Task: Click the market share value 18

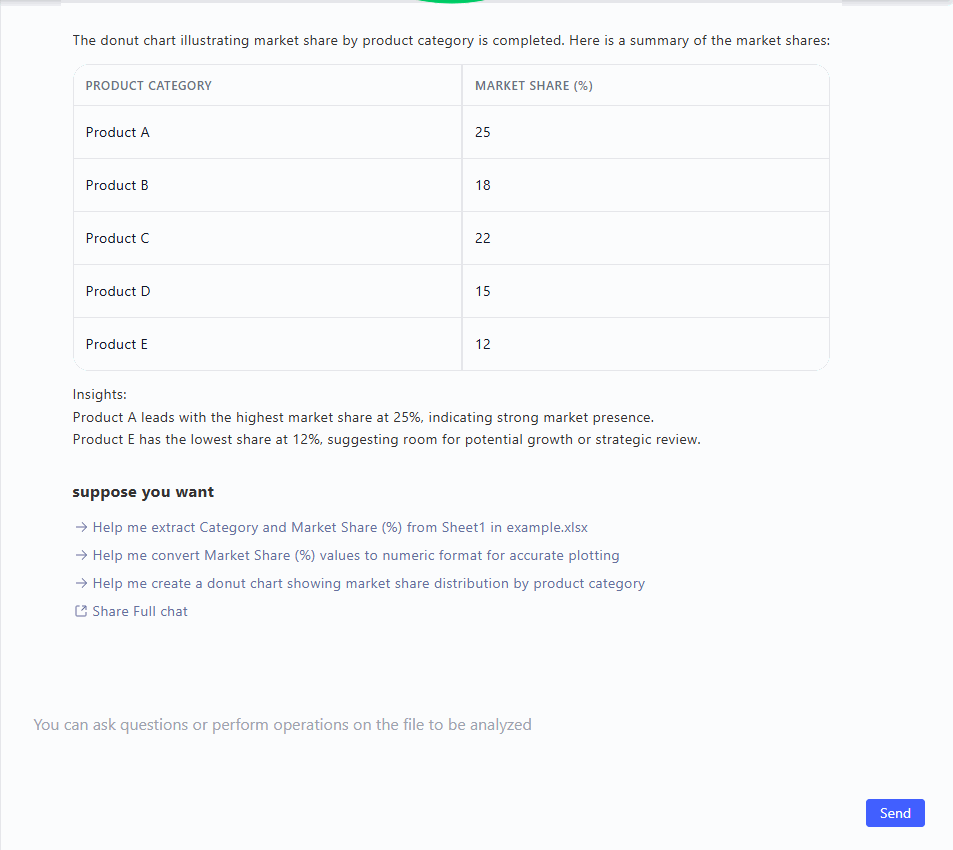Action: point(483,185)
